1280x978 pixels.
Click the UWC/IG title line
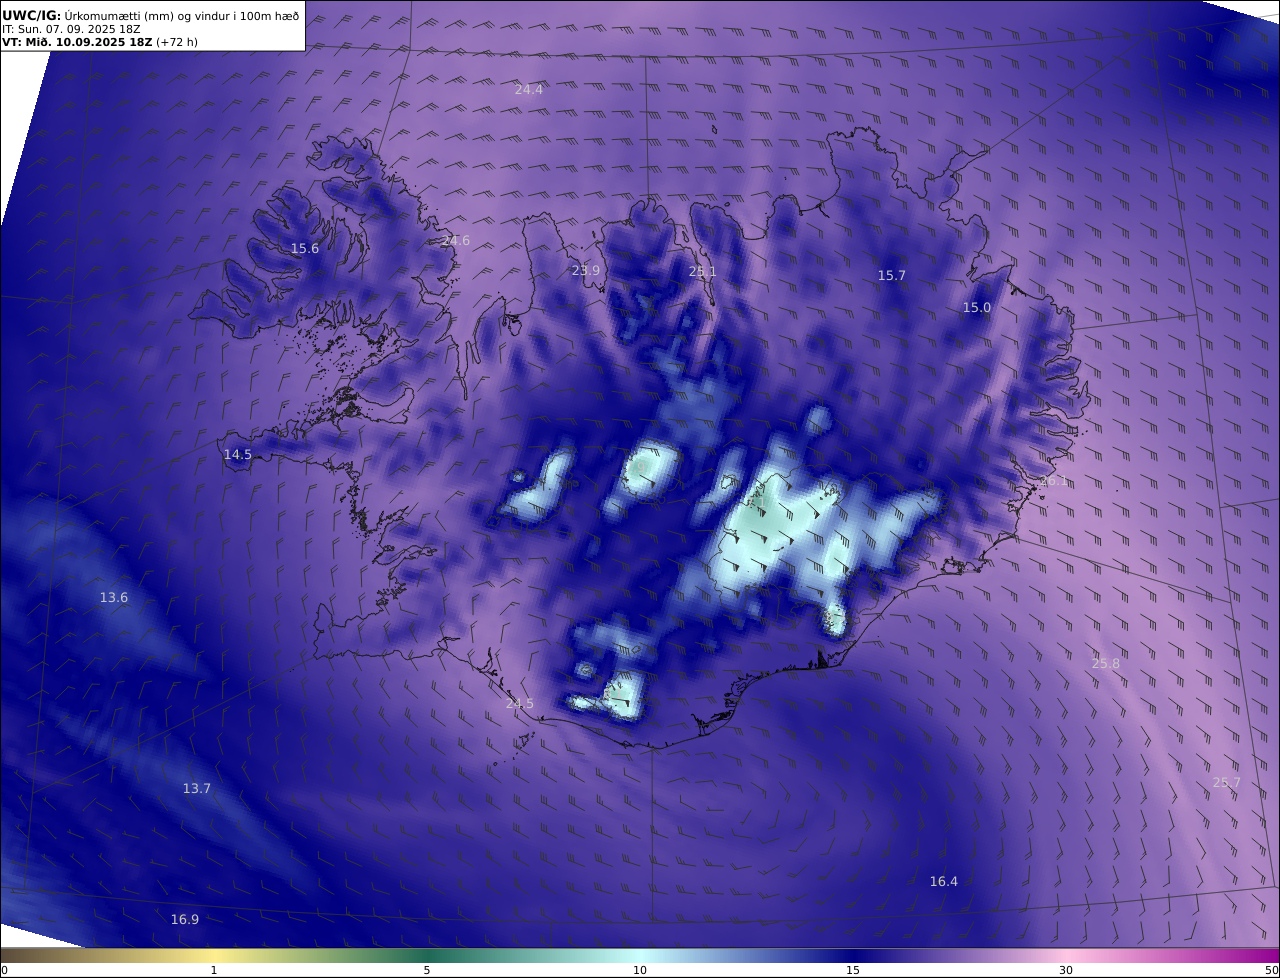150,15
